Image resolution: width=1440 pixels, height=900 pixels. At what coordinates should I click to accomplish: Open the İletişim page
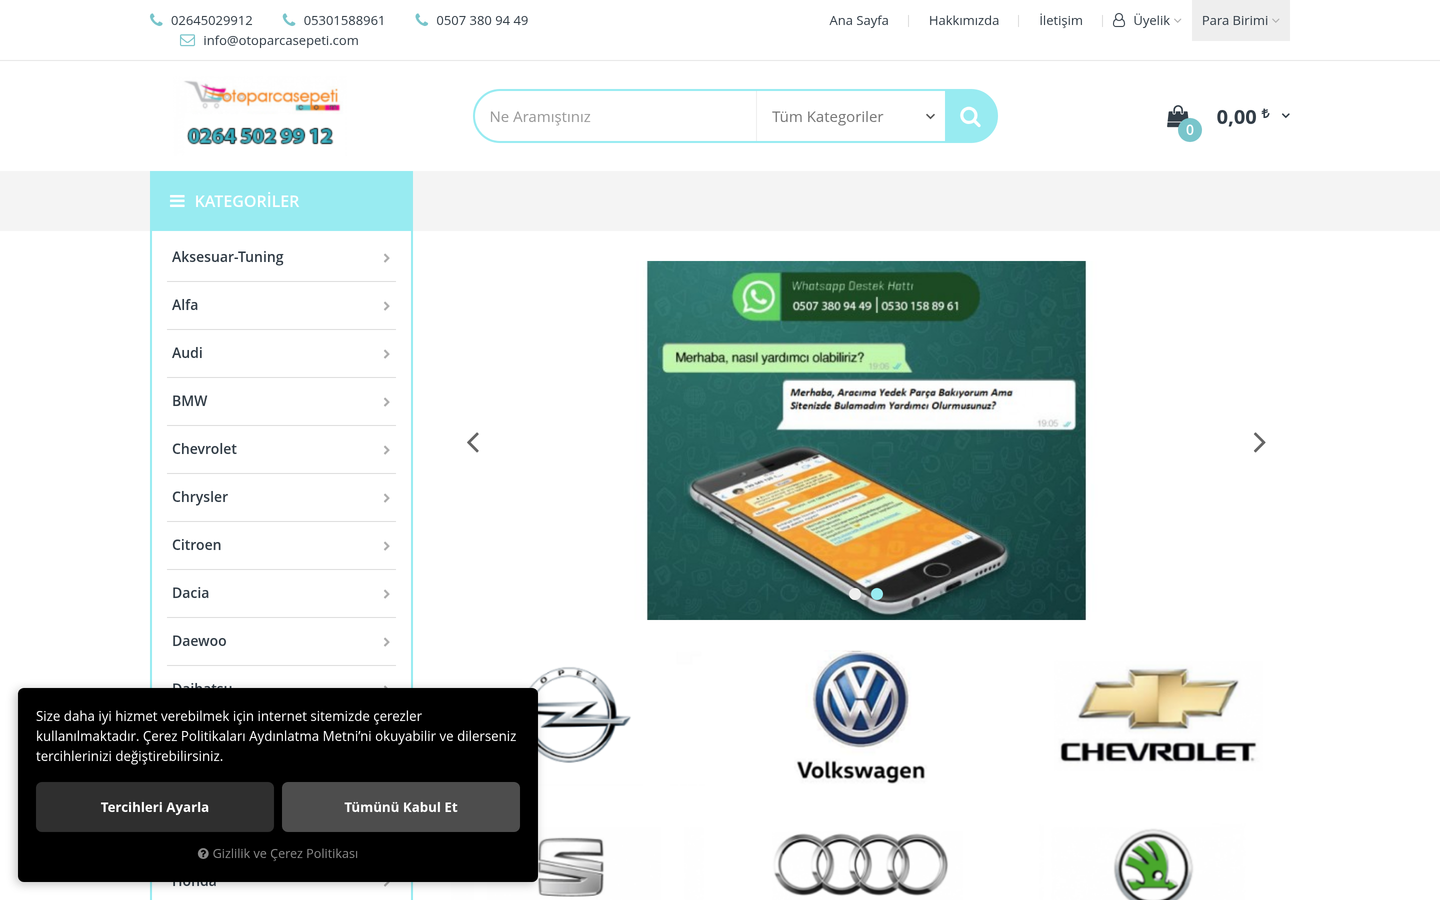point(1061,20)
